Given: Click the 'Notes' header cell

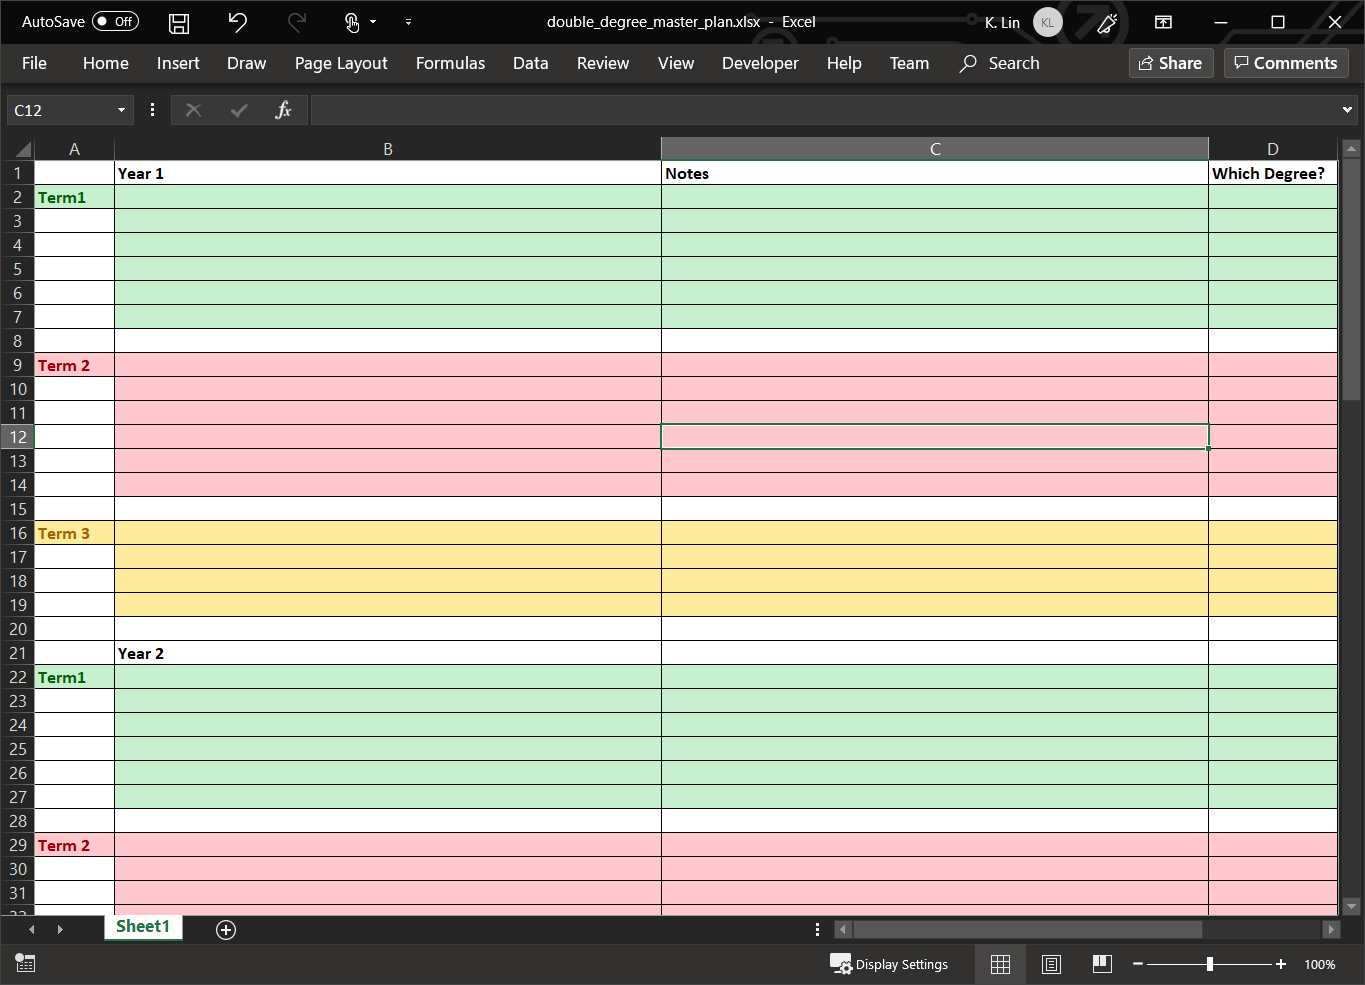Looking at the screenshot, I should [x=935, y=173].
